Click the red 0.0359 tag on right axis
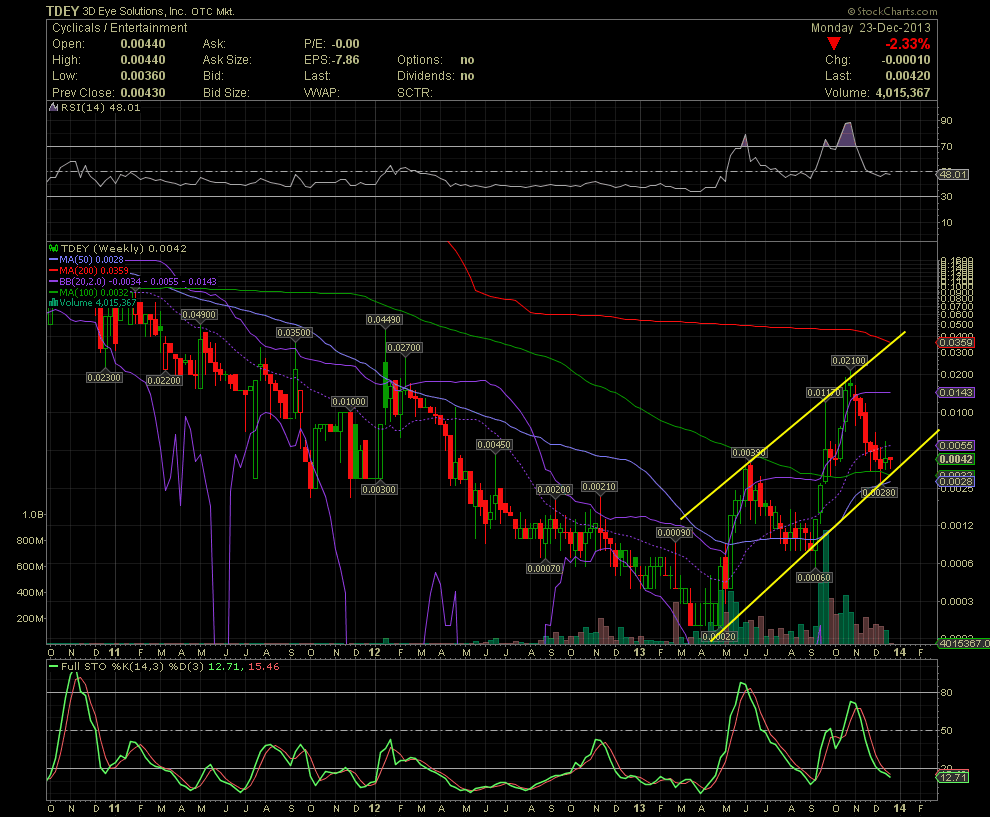The image size is (990, 817). click(x=956, y=342)
